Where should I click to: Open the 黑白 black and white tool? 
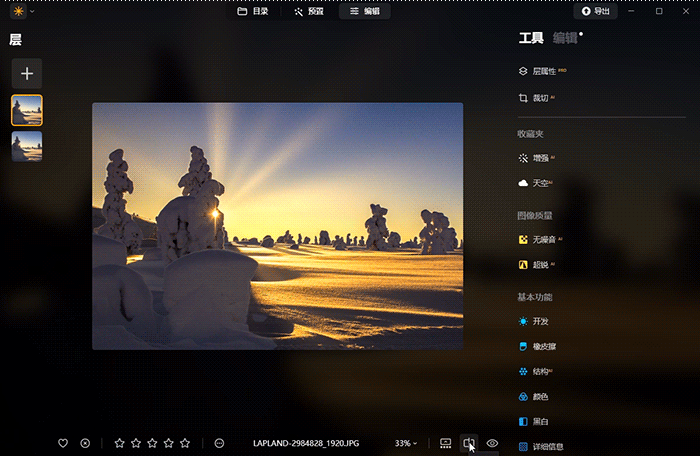tap(533, 421)
